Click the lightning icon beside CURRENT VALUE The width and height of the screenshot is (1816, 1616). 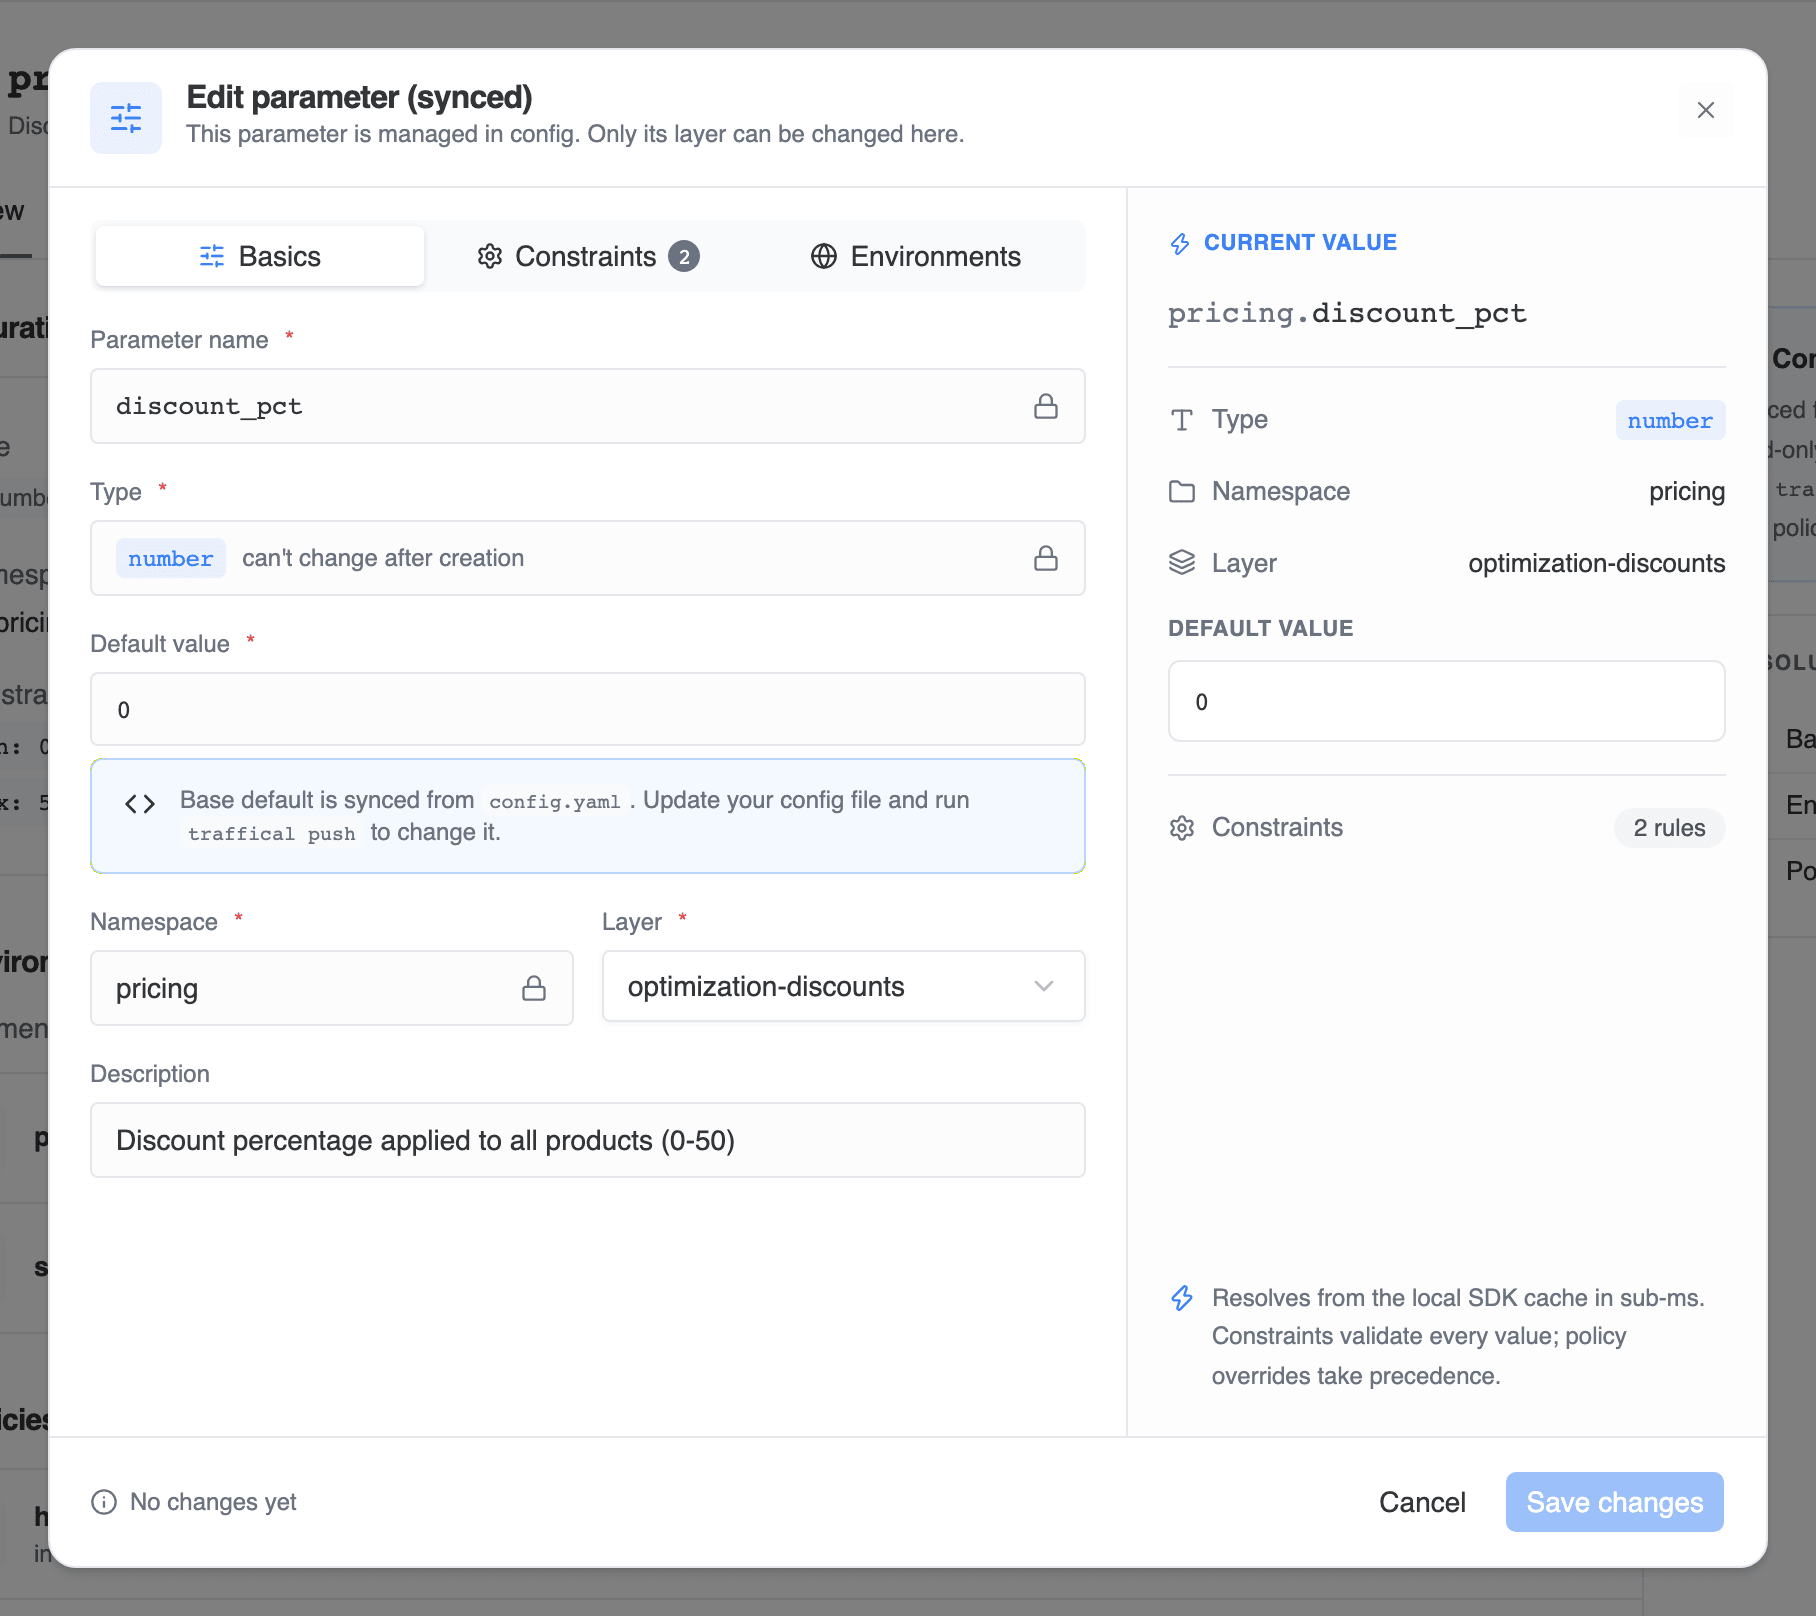click(1180, 243)
